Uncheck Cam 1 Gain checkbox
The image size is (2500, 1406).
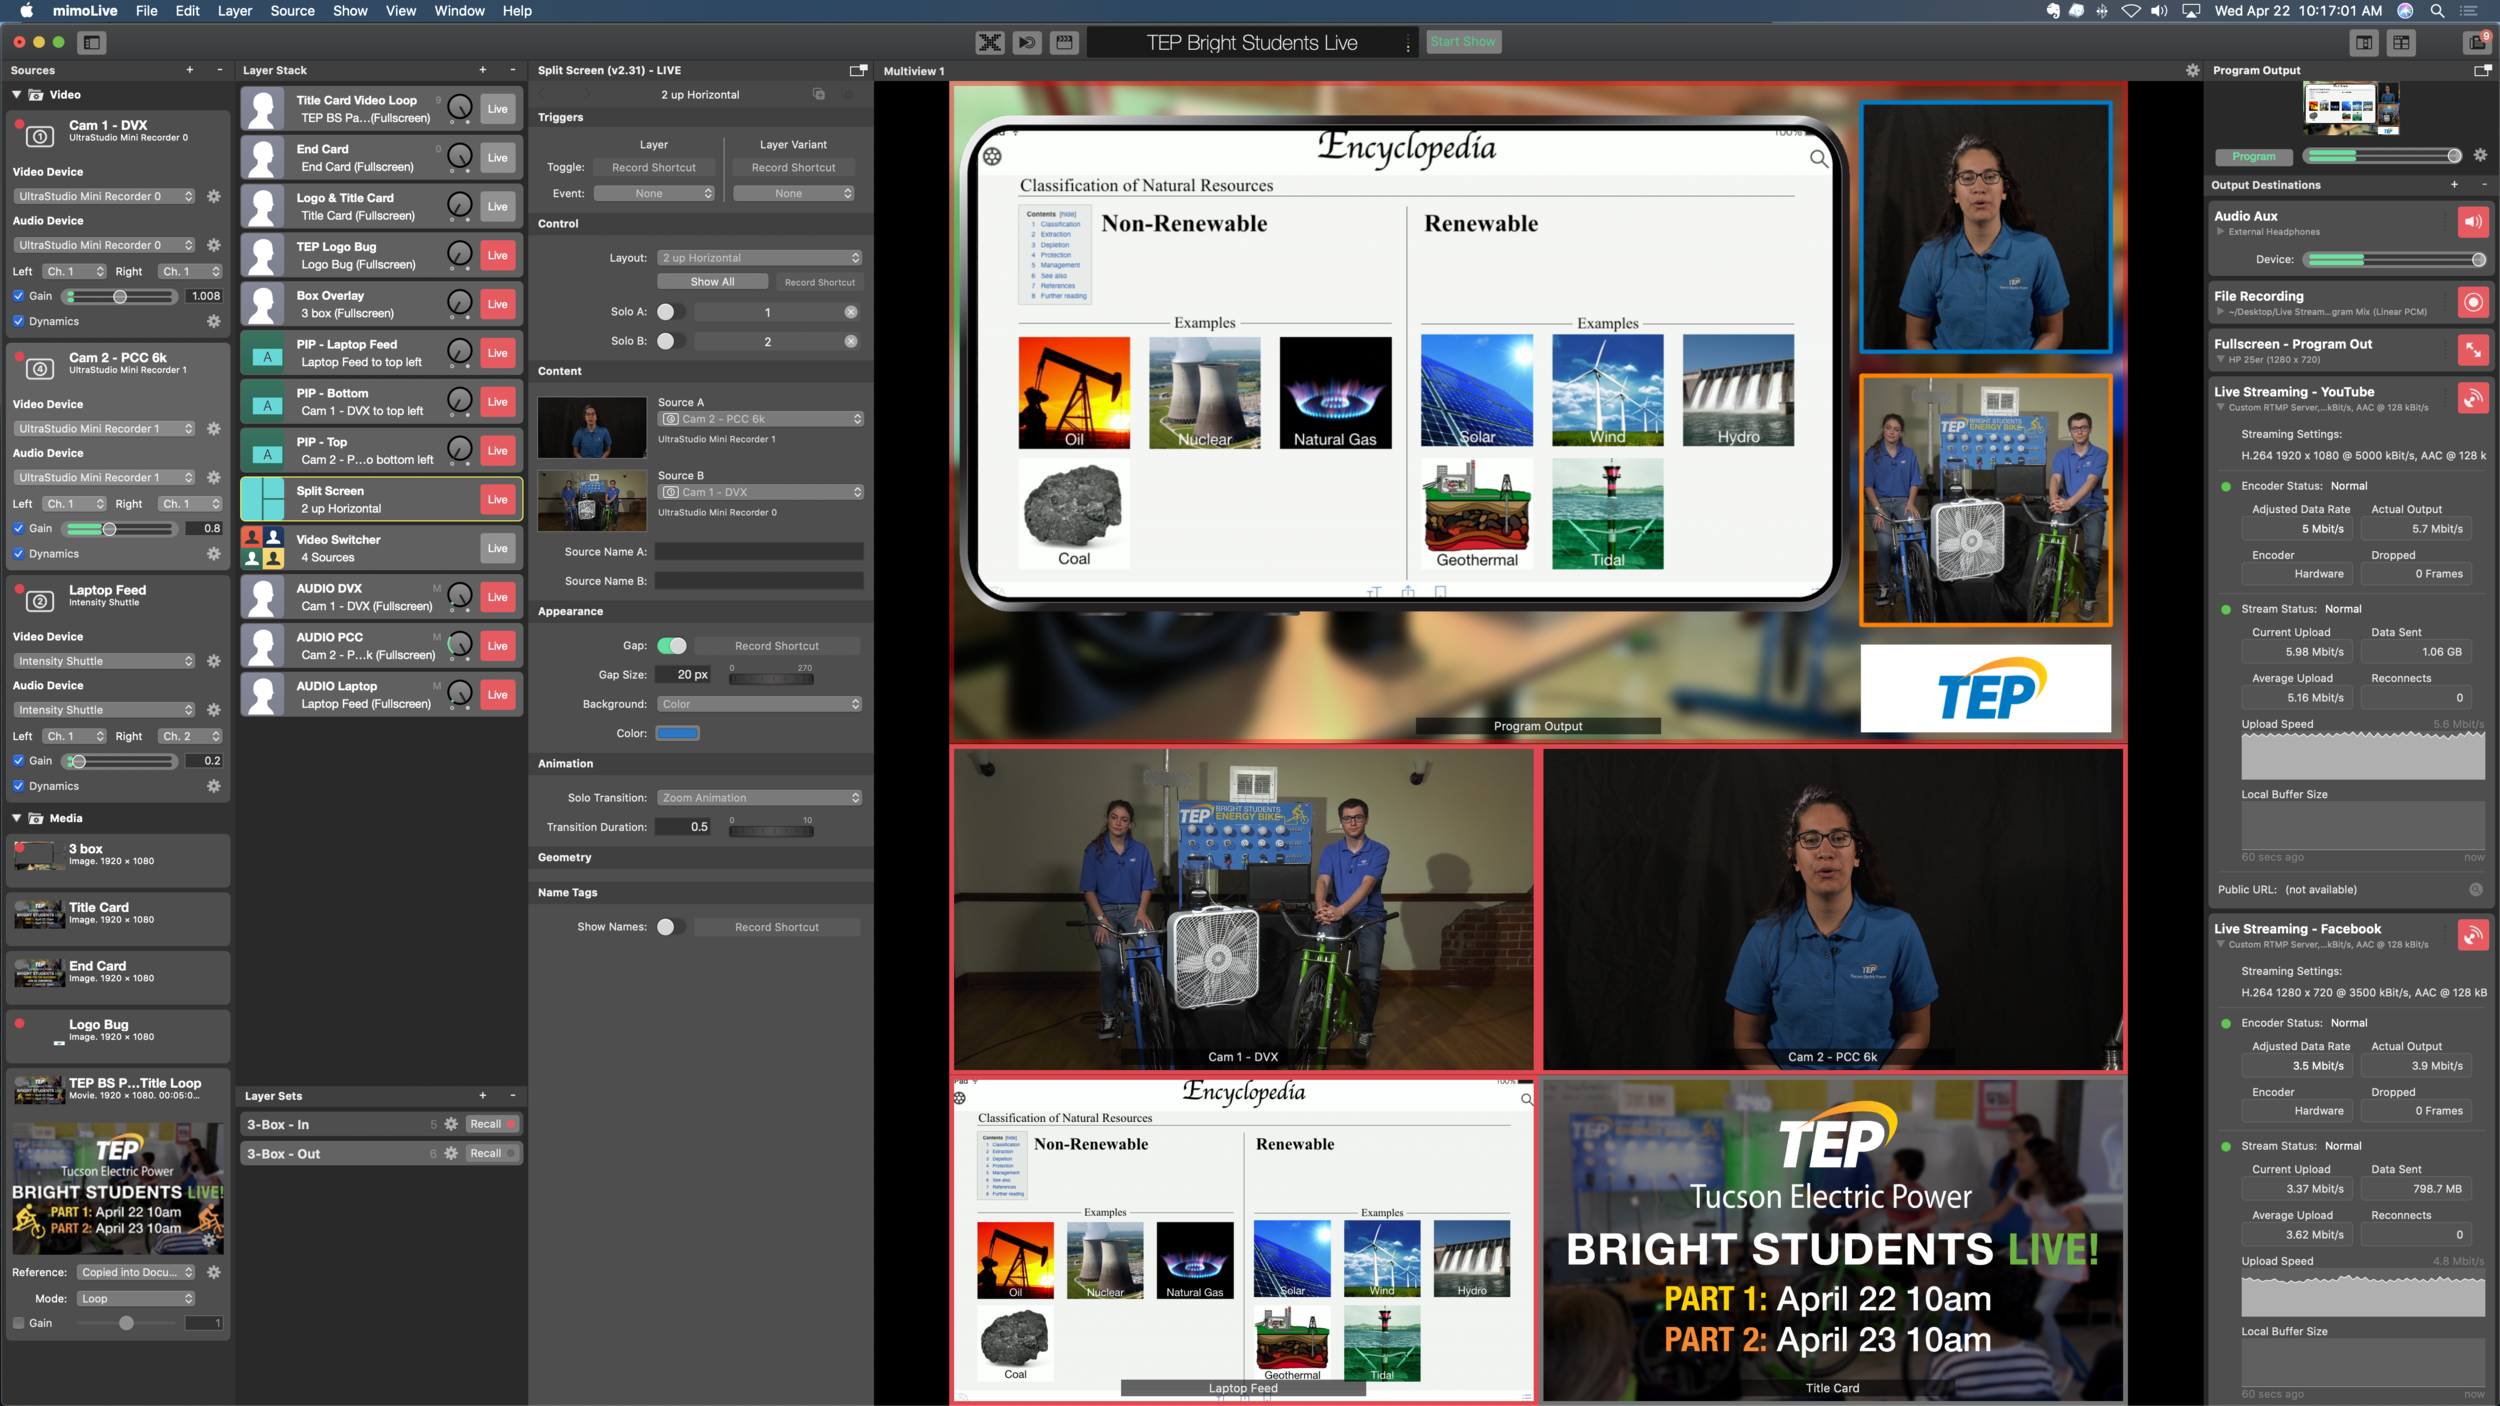click(x=18, y=296)
